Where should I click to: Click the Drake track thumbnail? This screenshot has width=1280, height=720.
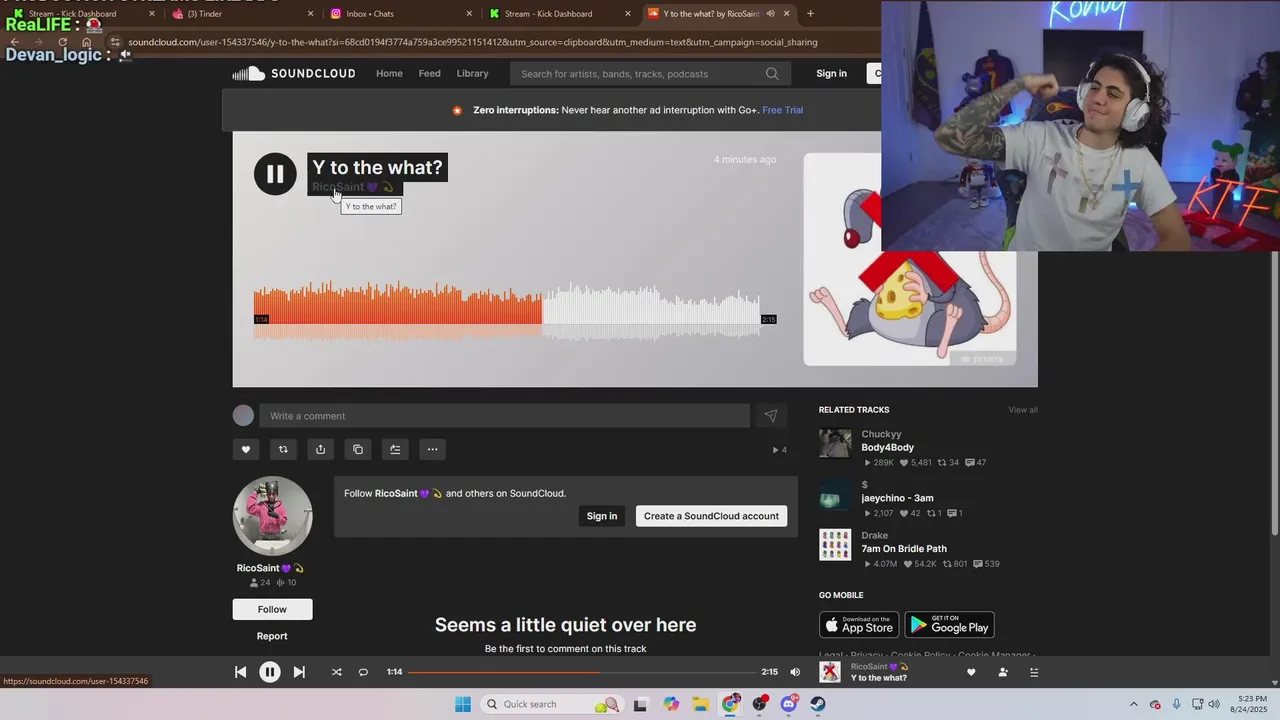click(x=835, y=545)
